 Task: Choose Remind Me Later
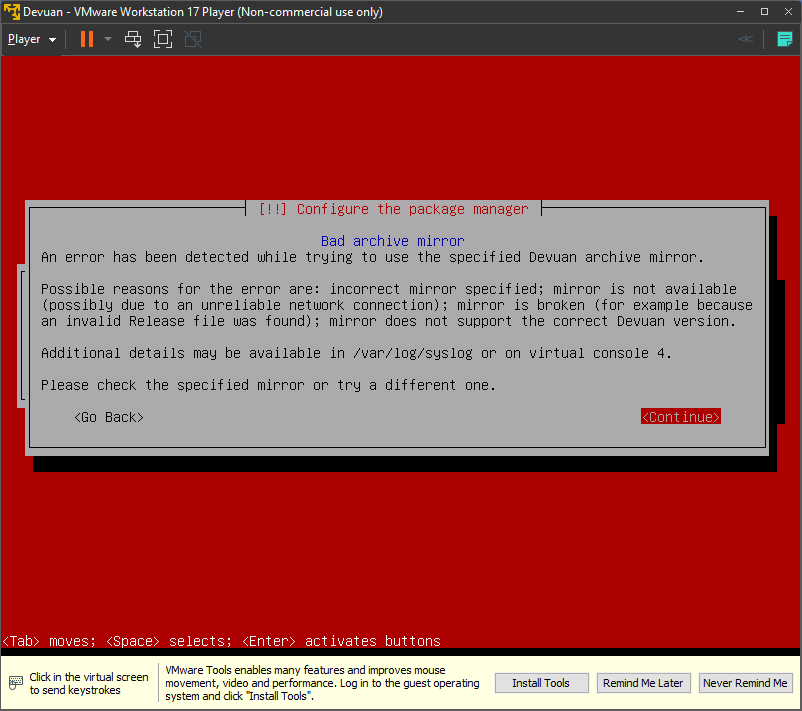(643, 683)
